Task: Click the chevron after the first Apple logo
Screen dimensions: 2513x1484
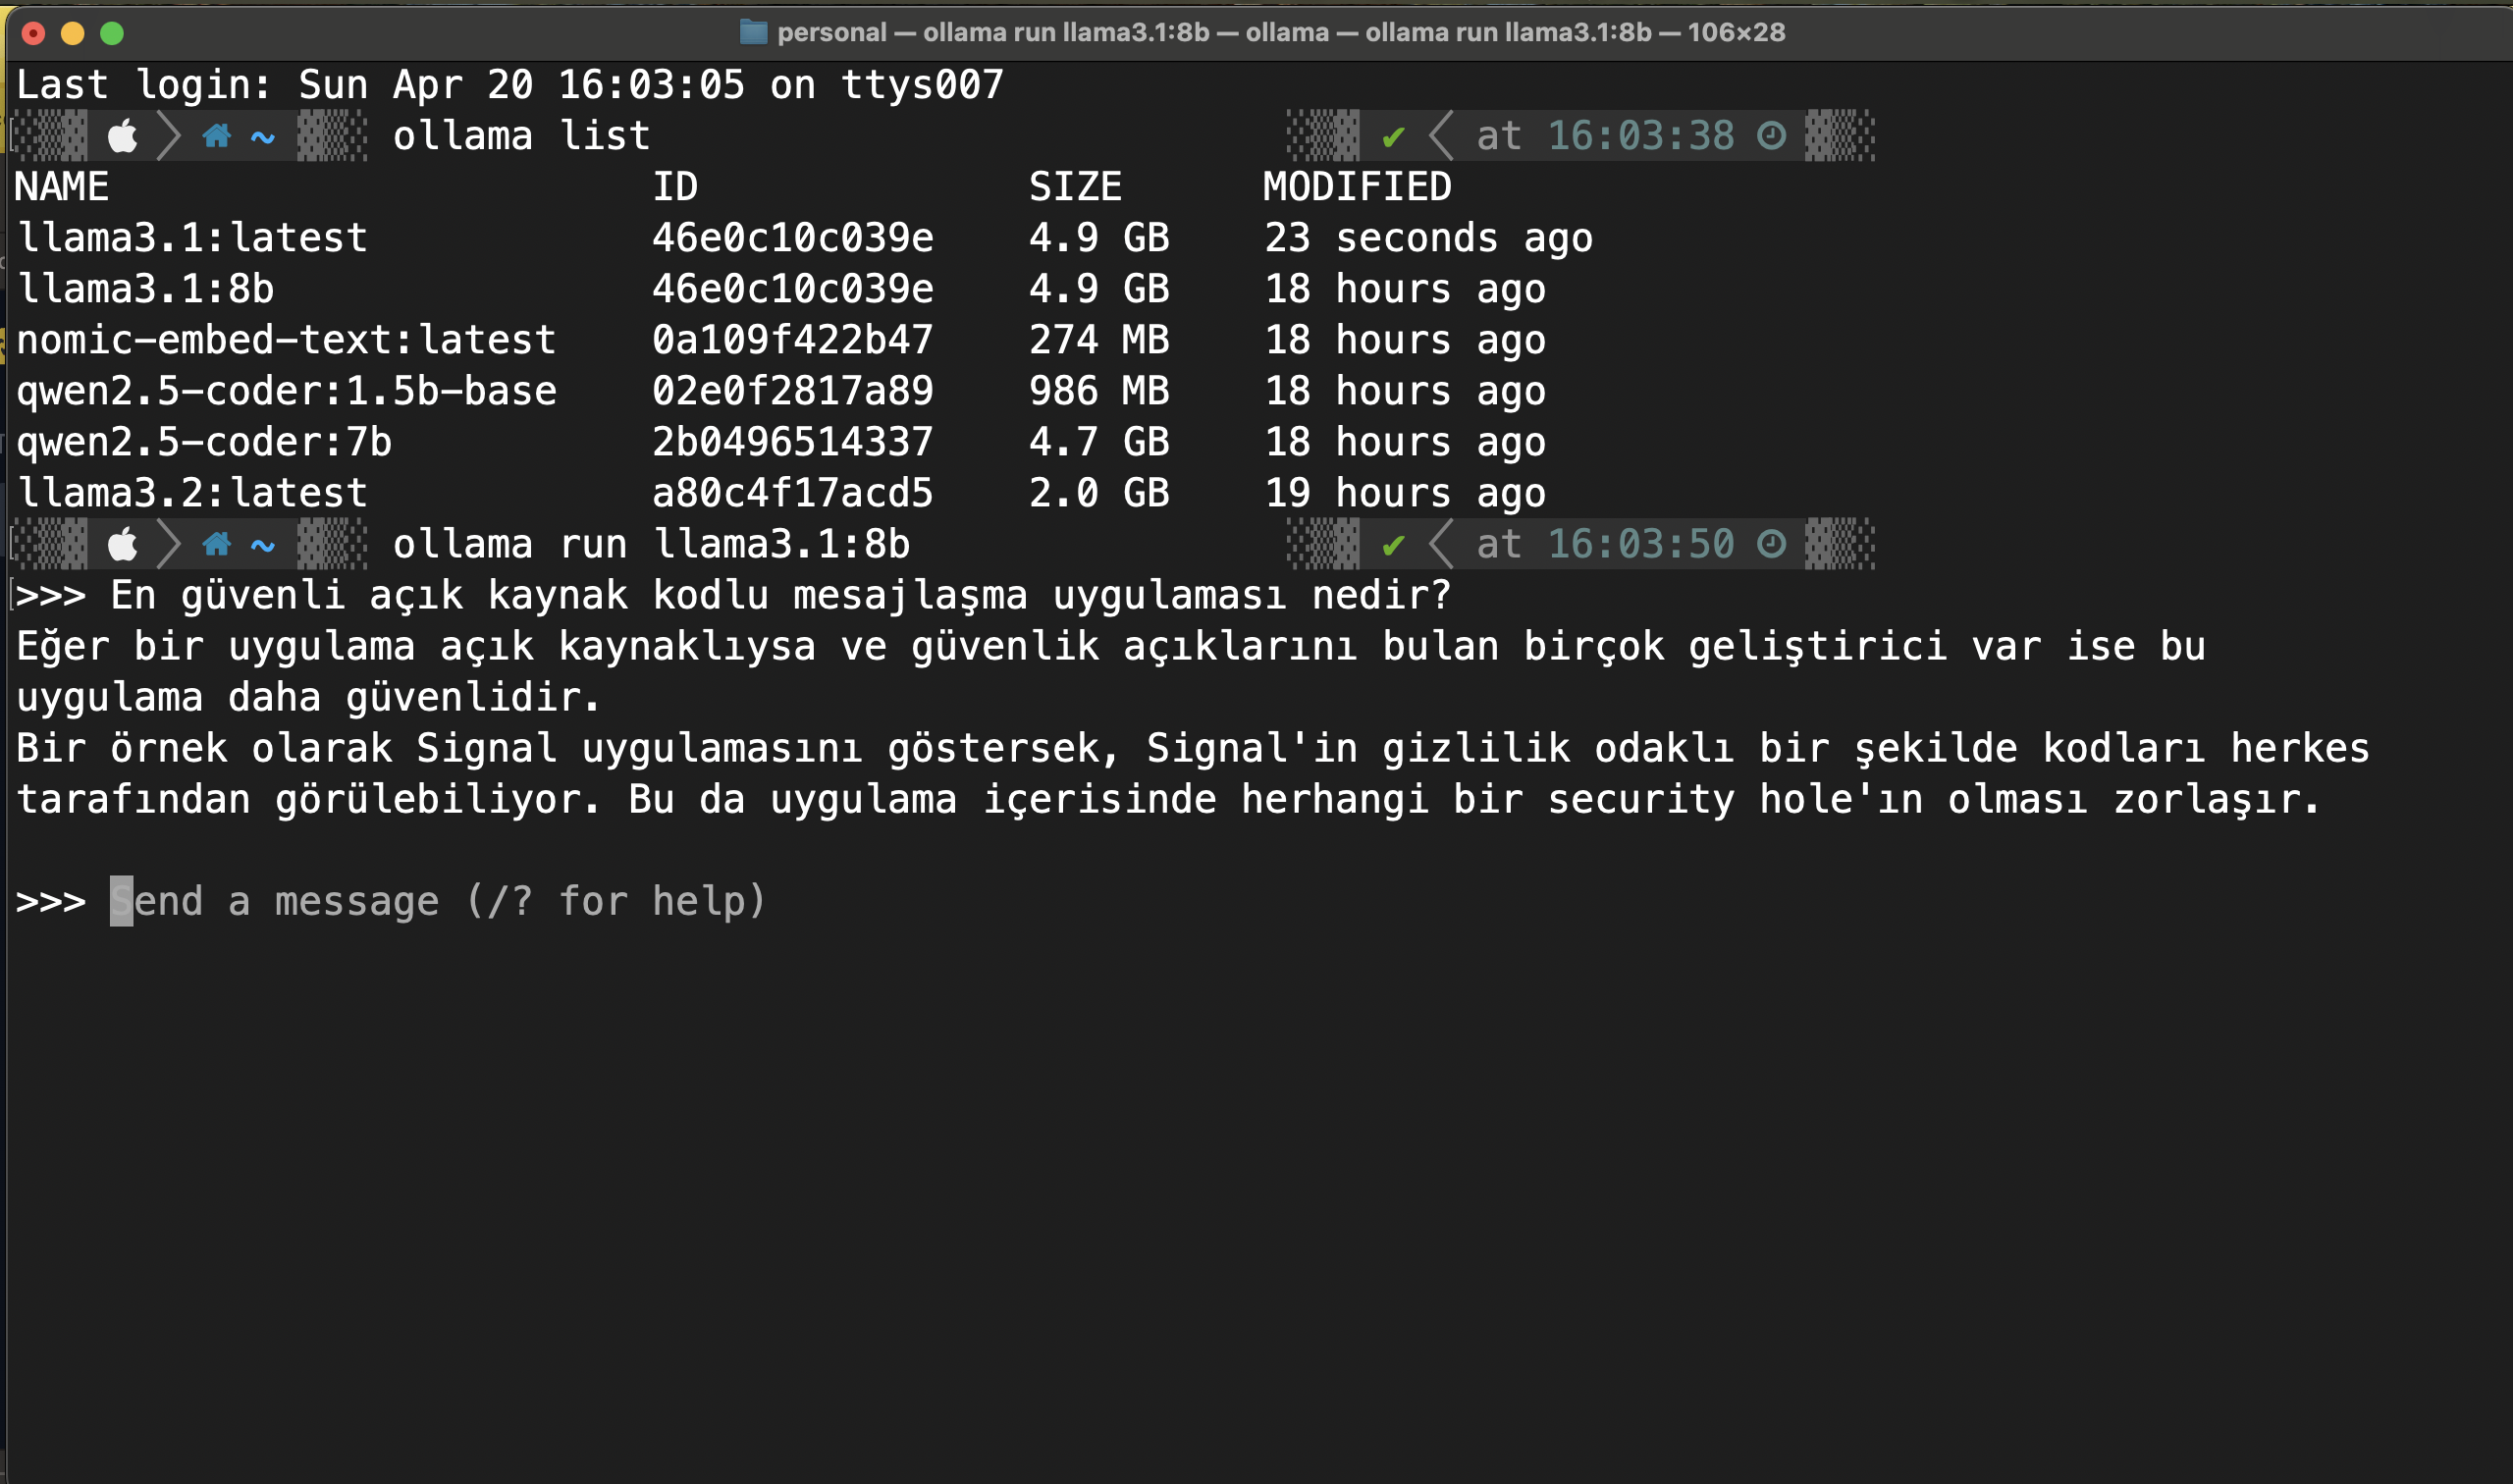Action: 169,136
